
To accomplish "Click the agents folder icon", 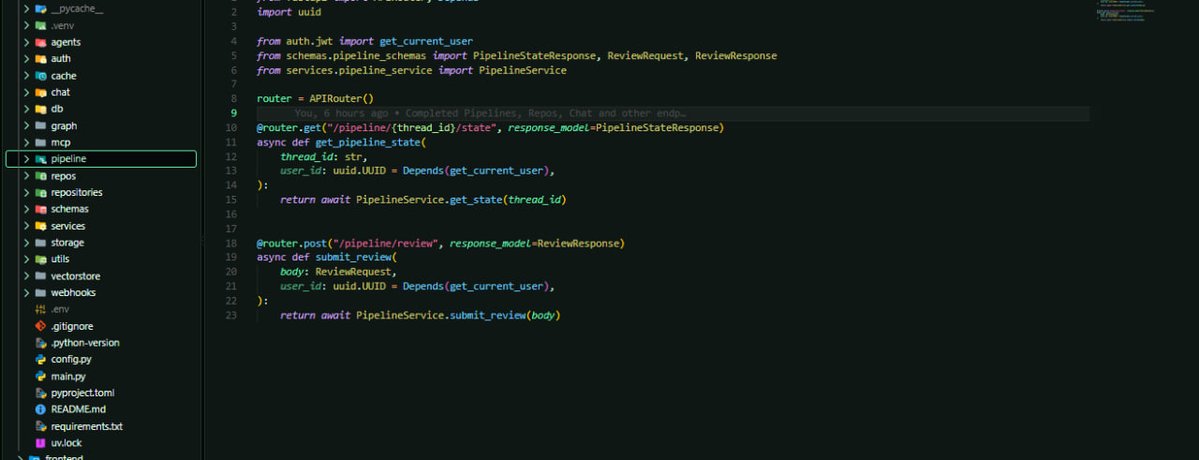I will 41,42.
